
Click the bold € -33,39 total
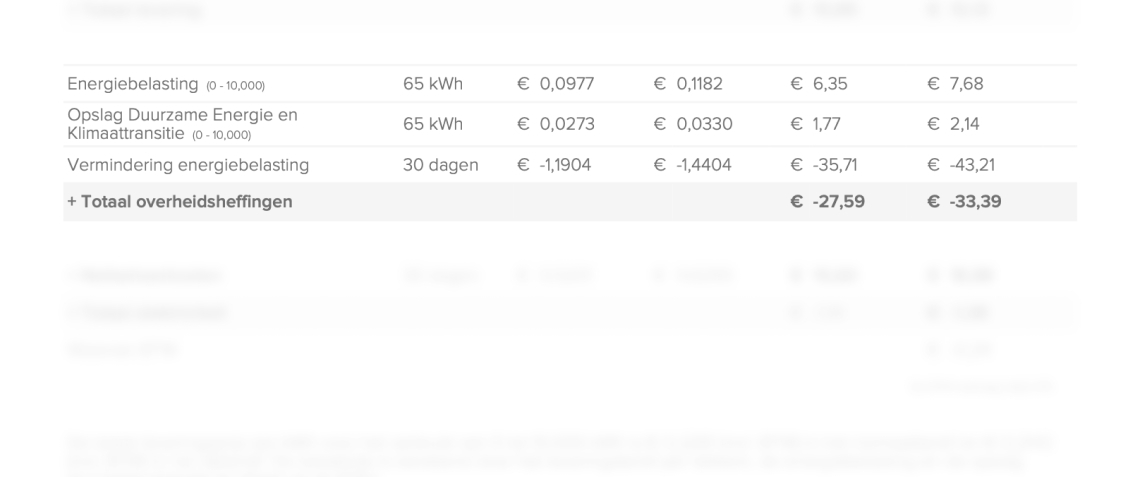click(964, 202)
